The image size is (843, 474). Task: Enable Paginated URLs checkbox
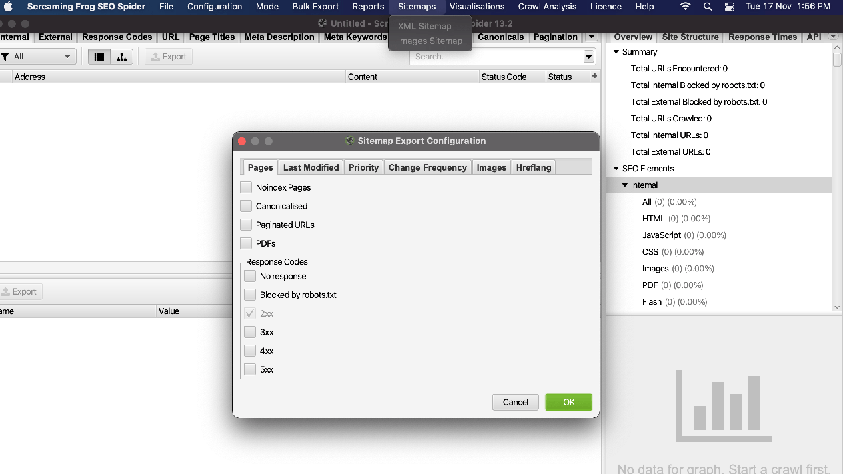point(246,225)
